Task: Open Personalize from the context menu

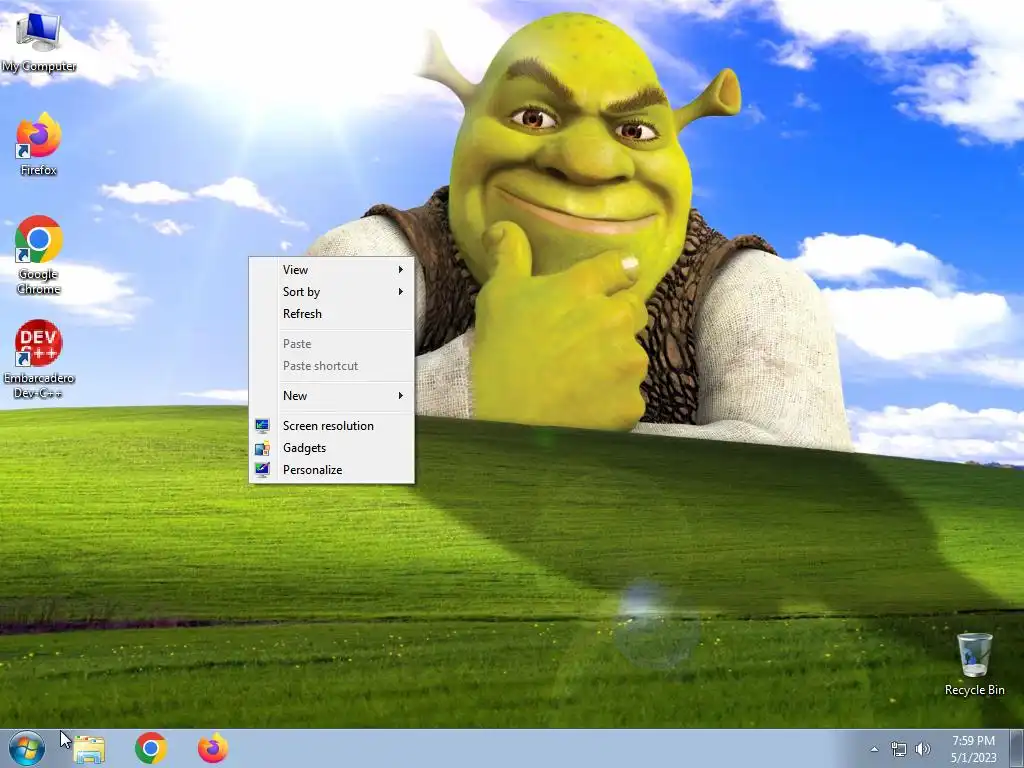Action: (332, 470)
